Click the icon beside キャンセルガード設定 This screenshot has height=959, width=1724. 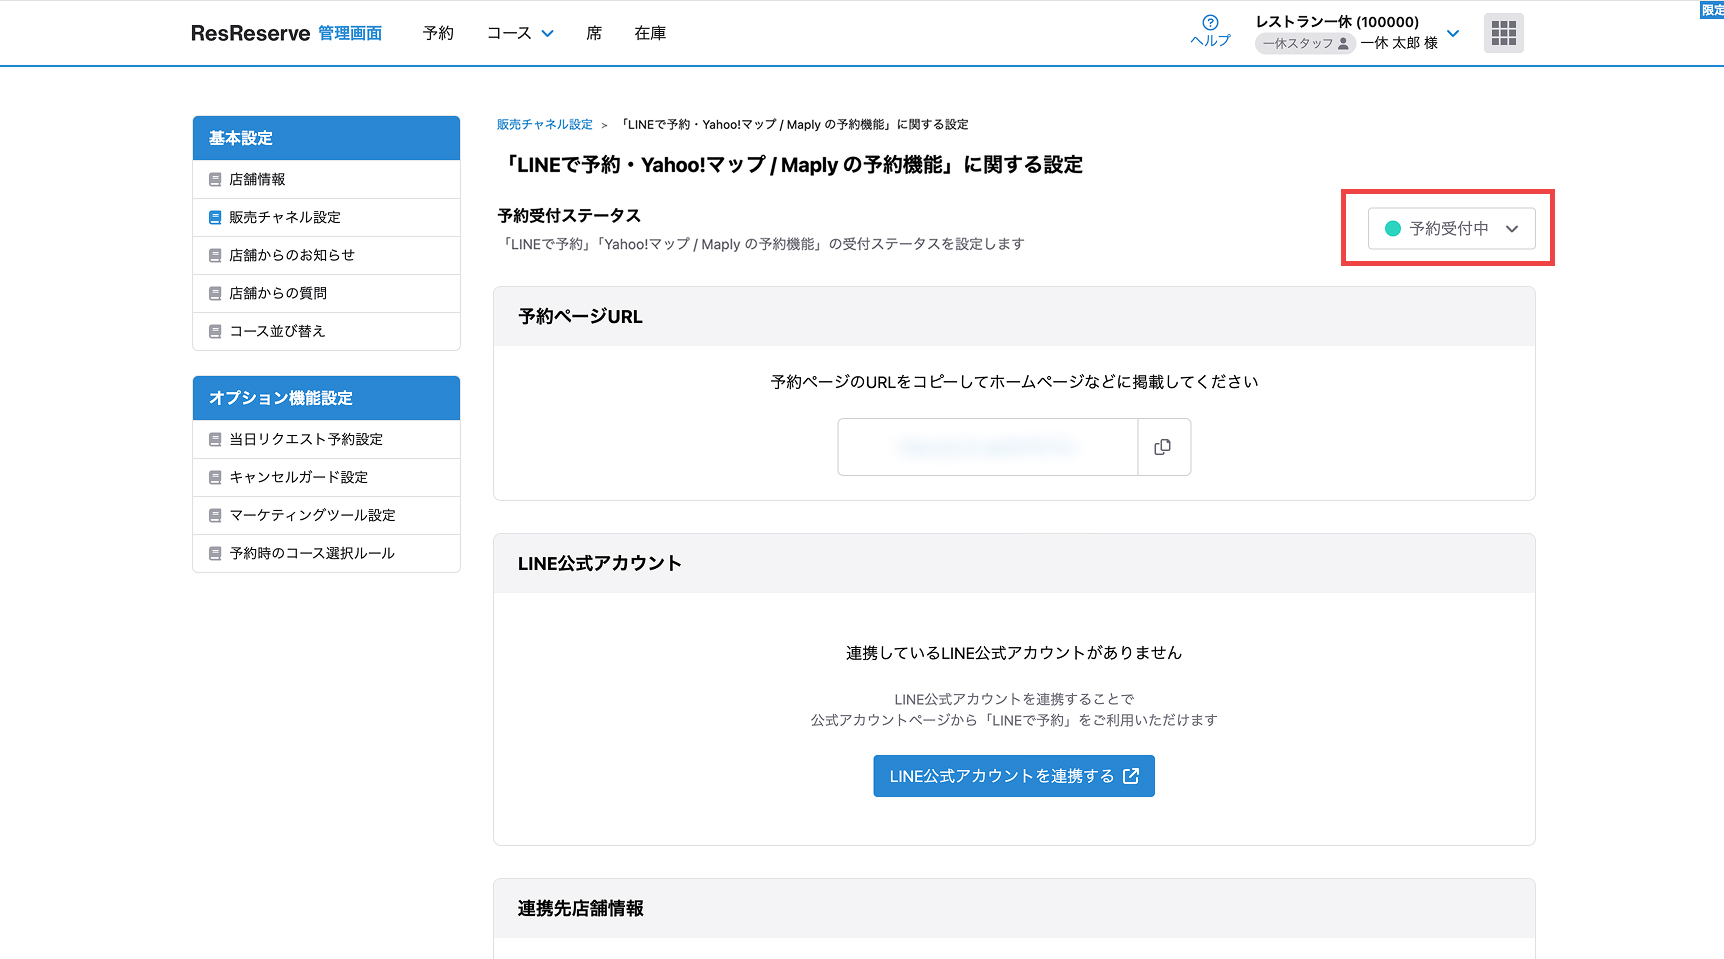click(x=215, y=478)
